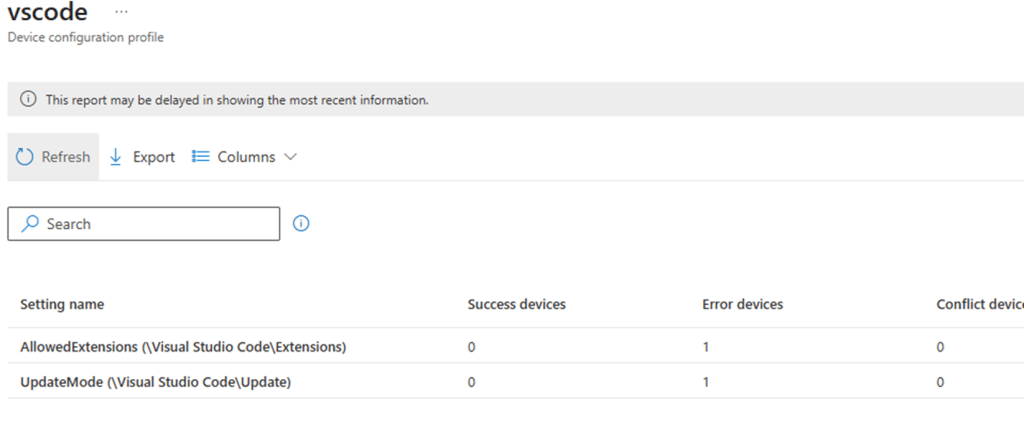
Task: Sort by Error devices column header
Action: pyautogui.click(x=742, y=304)
